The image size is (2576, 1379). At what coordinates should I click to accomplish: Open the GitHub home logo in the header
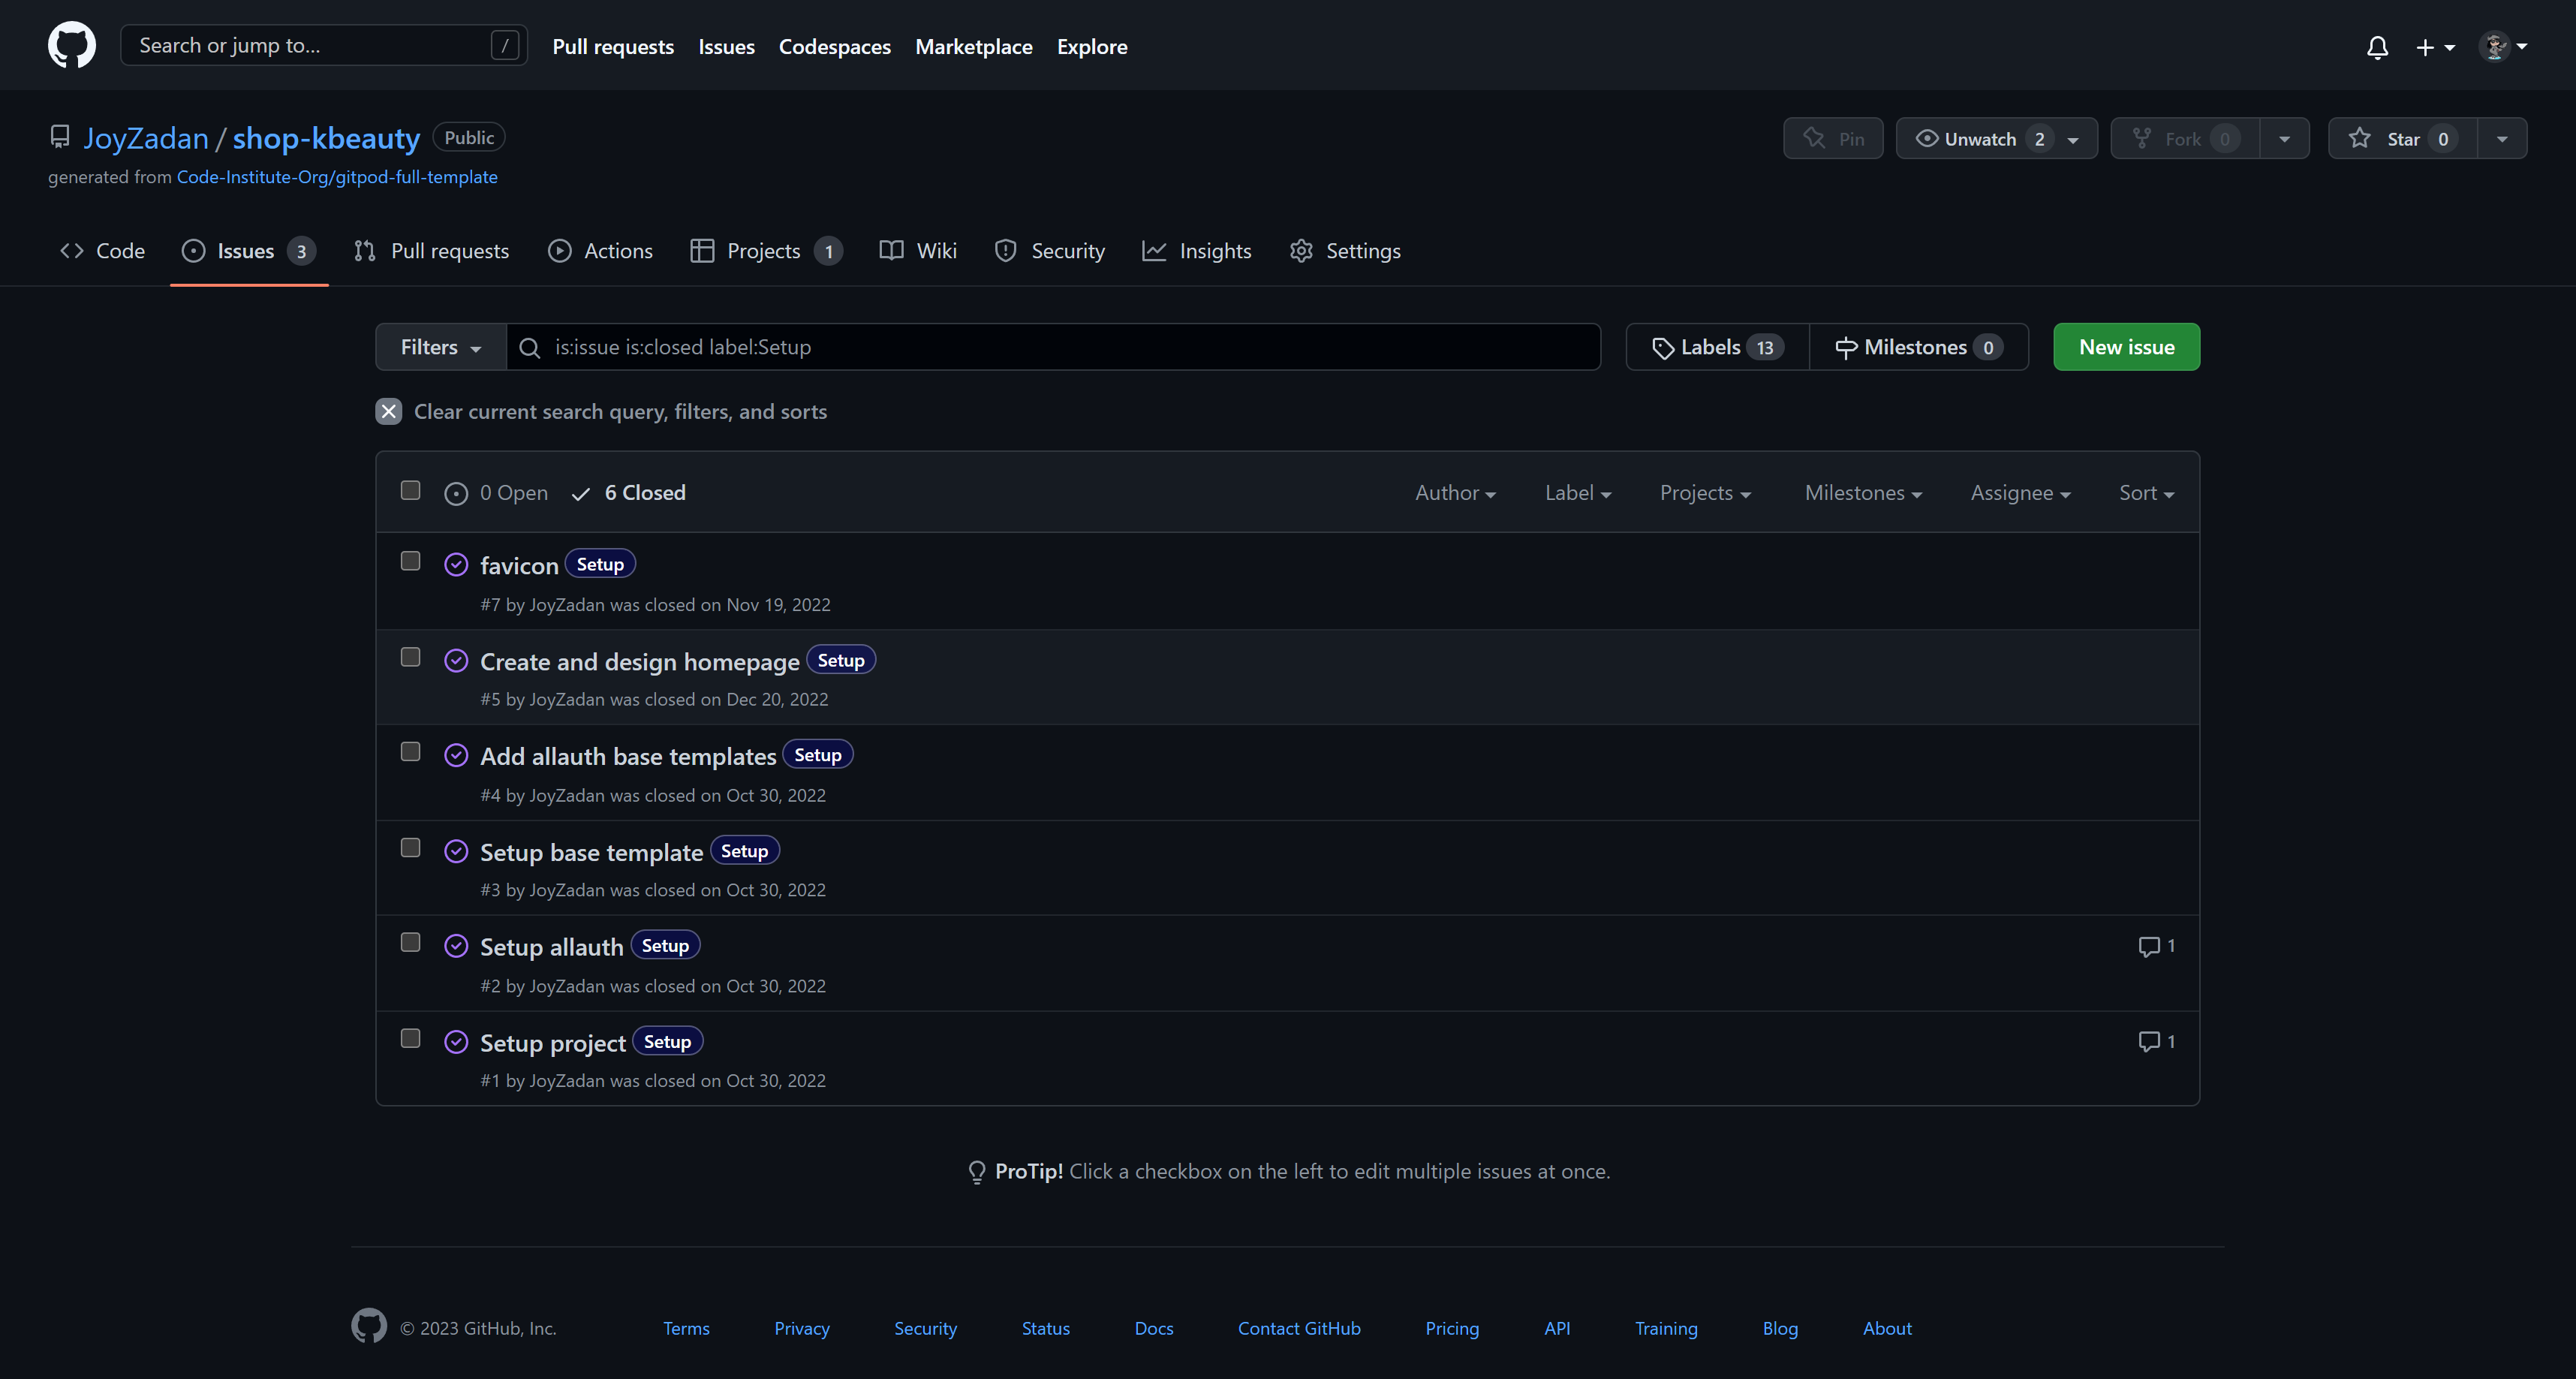click(72, 45)
